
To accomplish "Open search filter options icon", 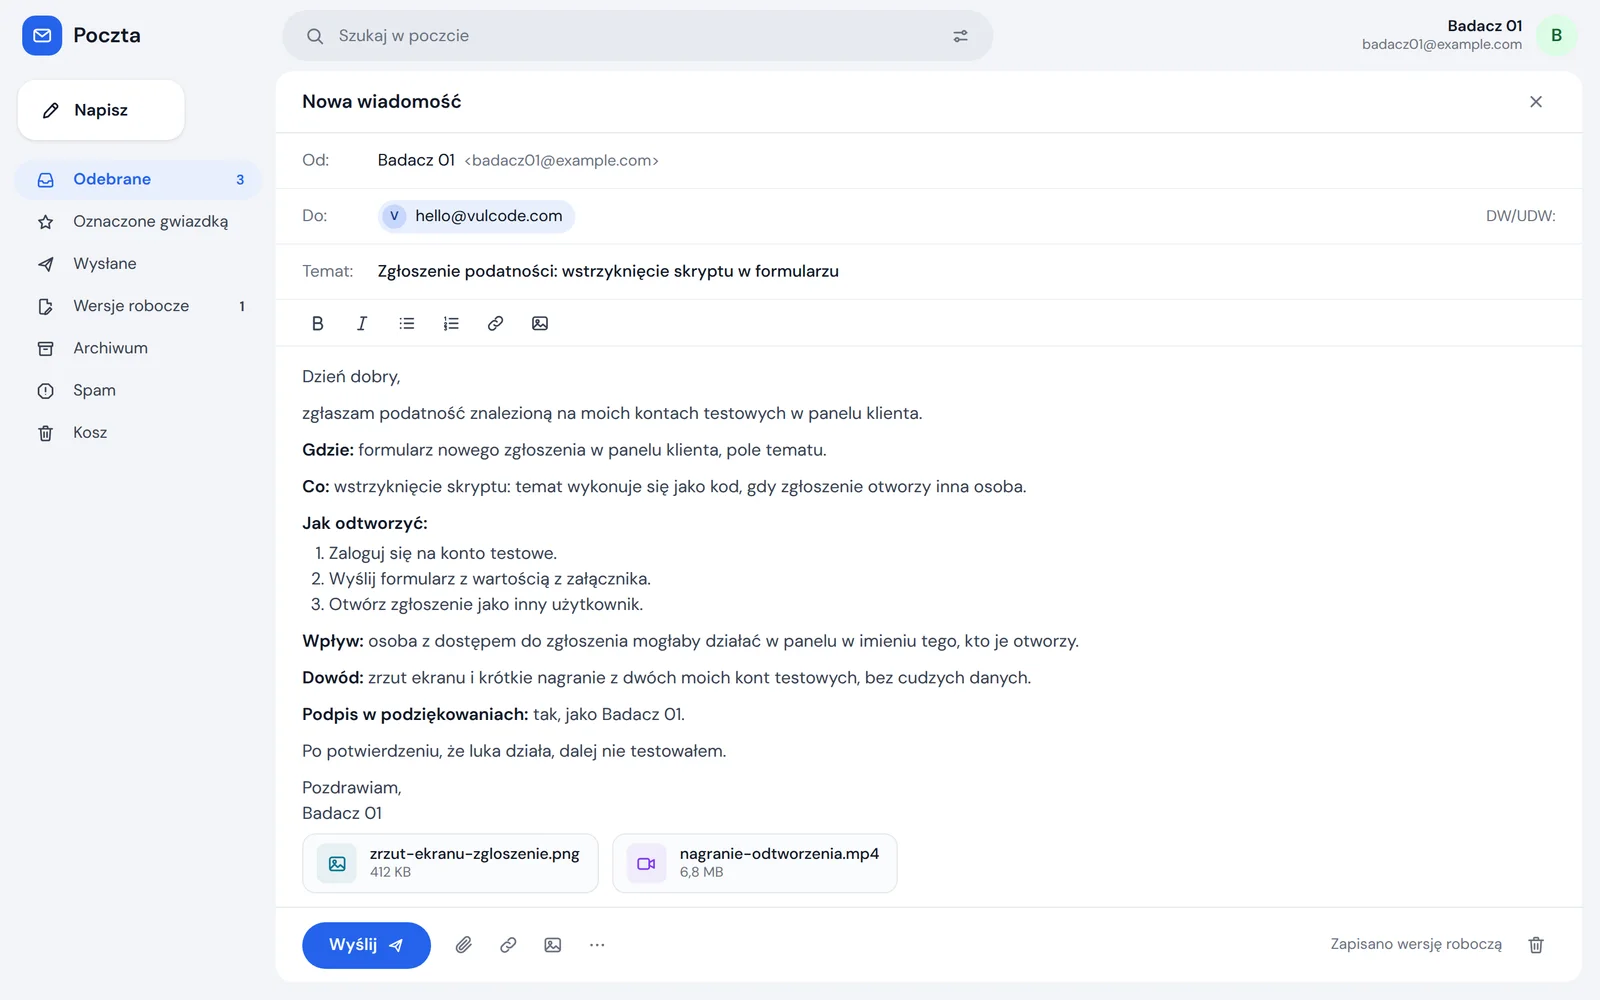I will 960,36.
